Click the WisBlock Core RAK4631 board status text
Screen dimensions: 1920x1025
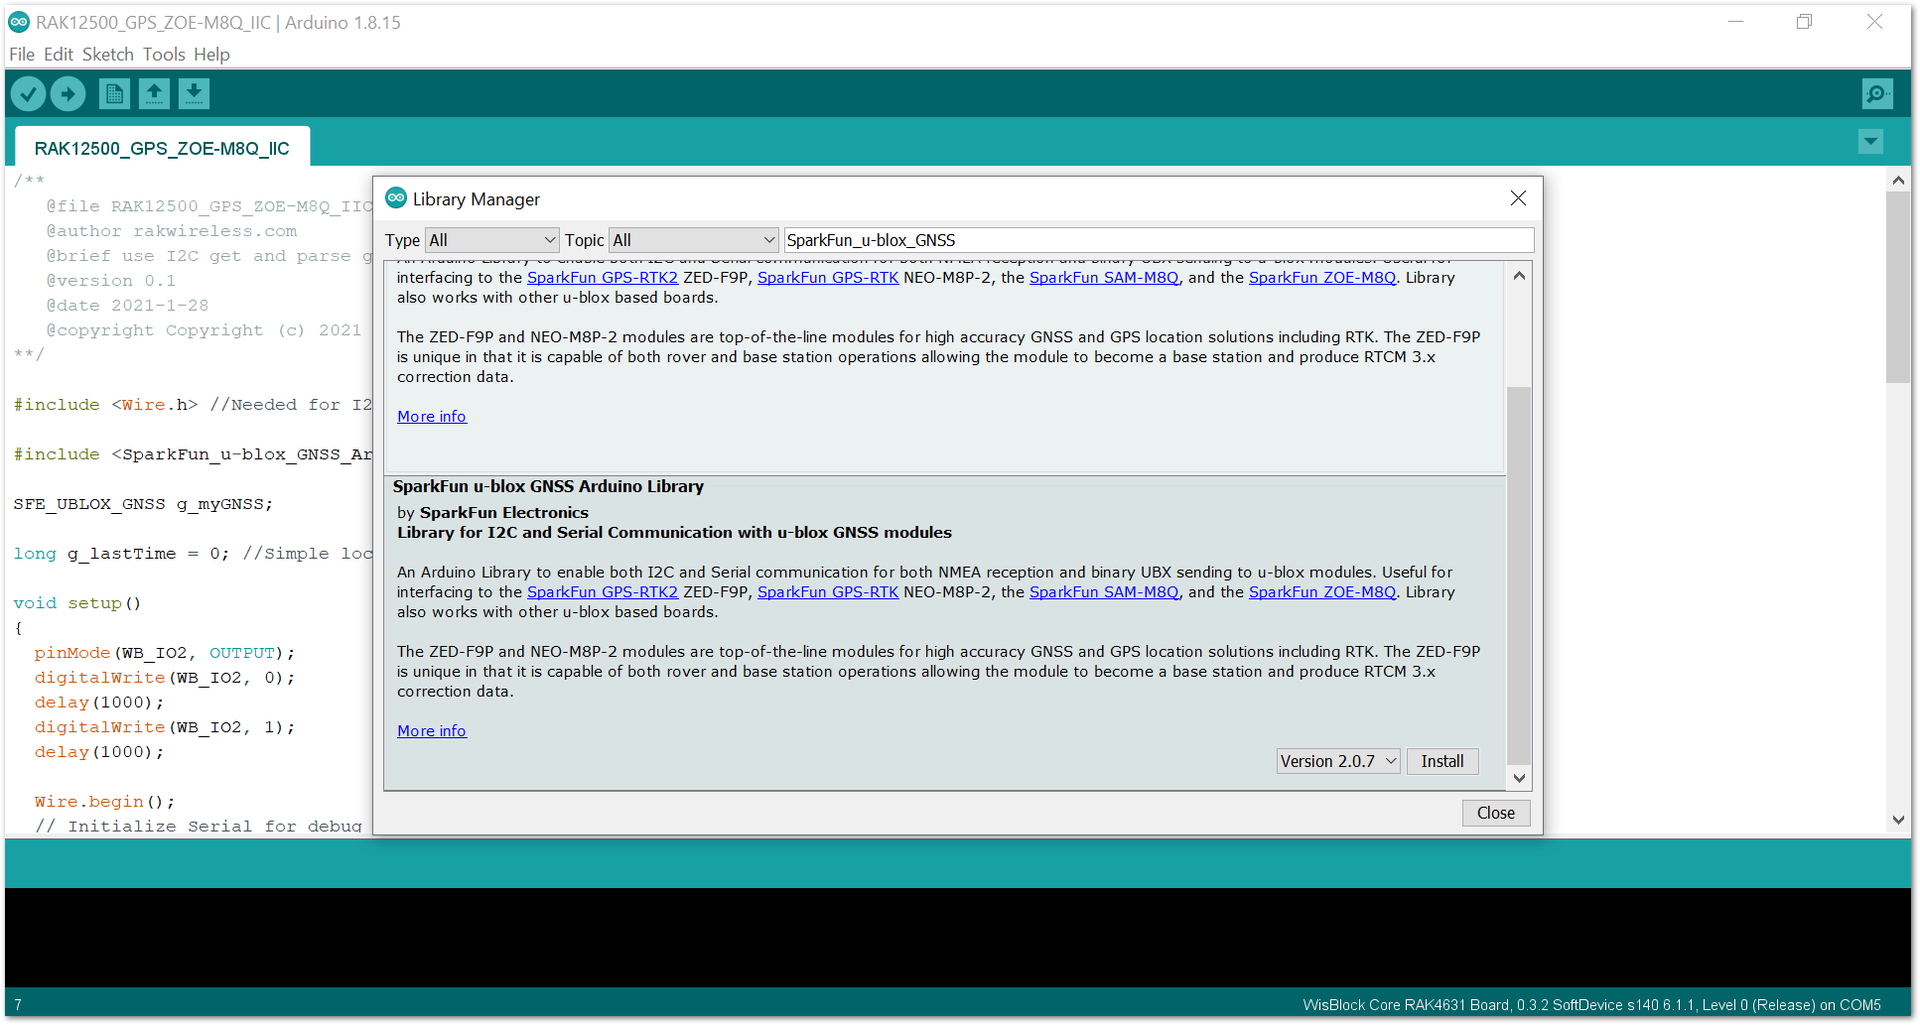[1591, 1005]
